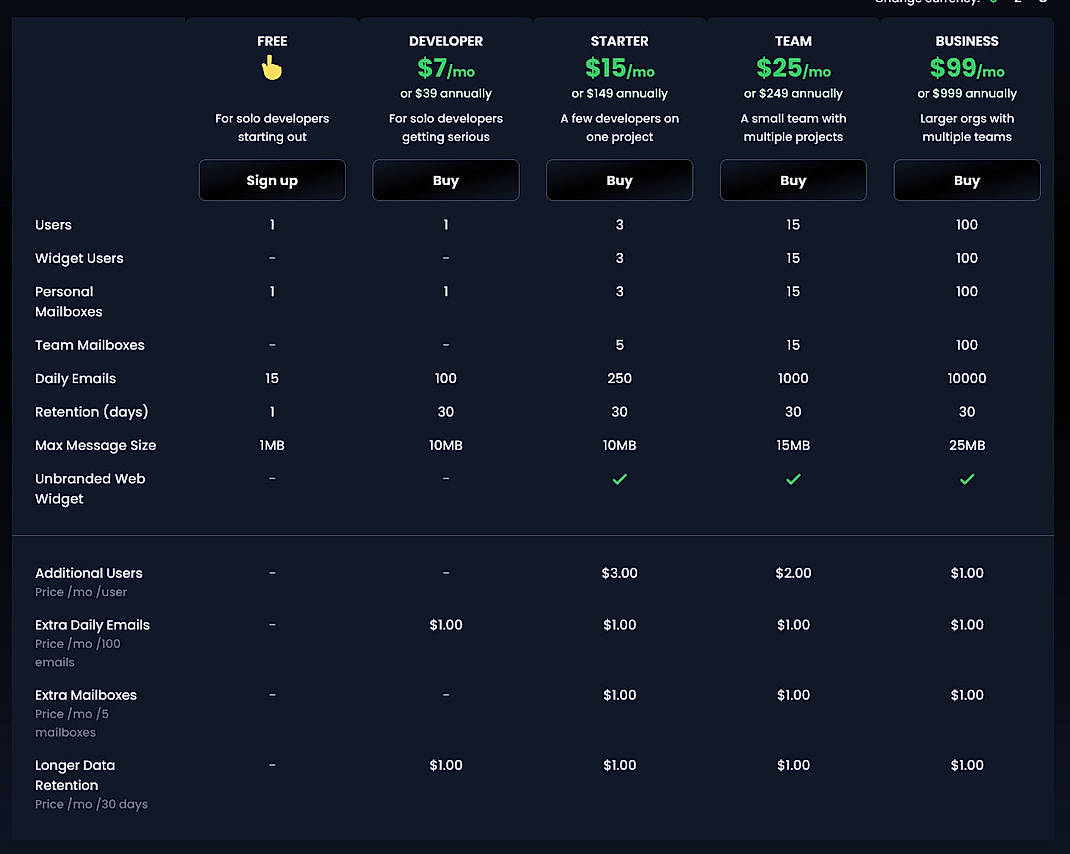Click the $99/mo Business price
The width and height of the screenshot is (1070, 854).
coord(967,68)
